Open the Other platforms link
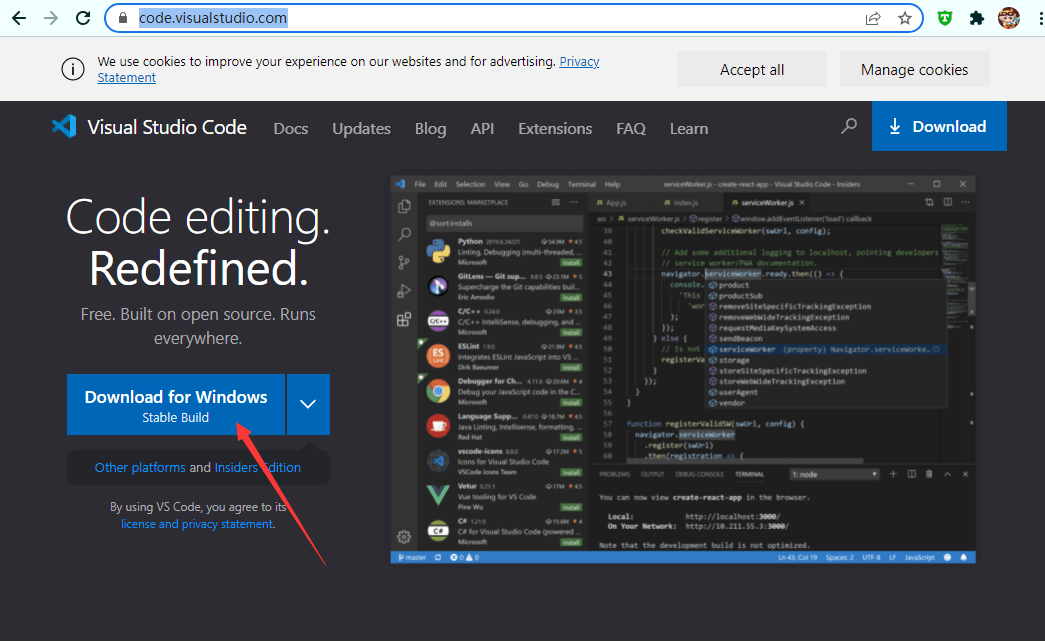 pyautogui.click(x=140, y=467)
